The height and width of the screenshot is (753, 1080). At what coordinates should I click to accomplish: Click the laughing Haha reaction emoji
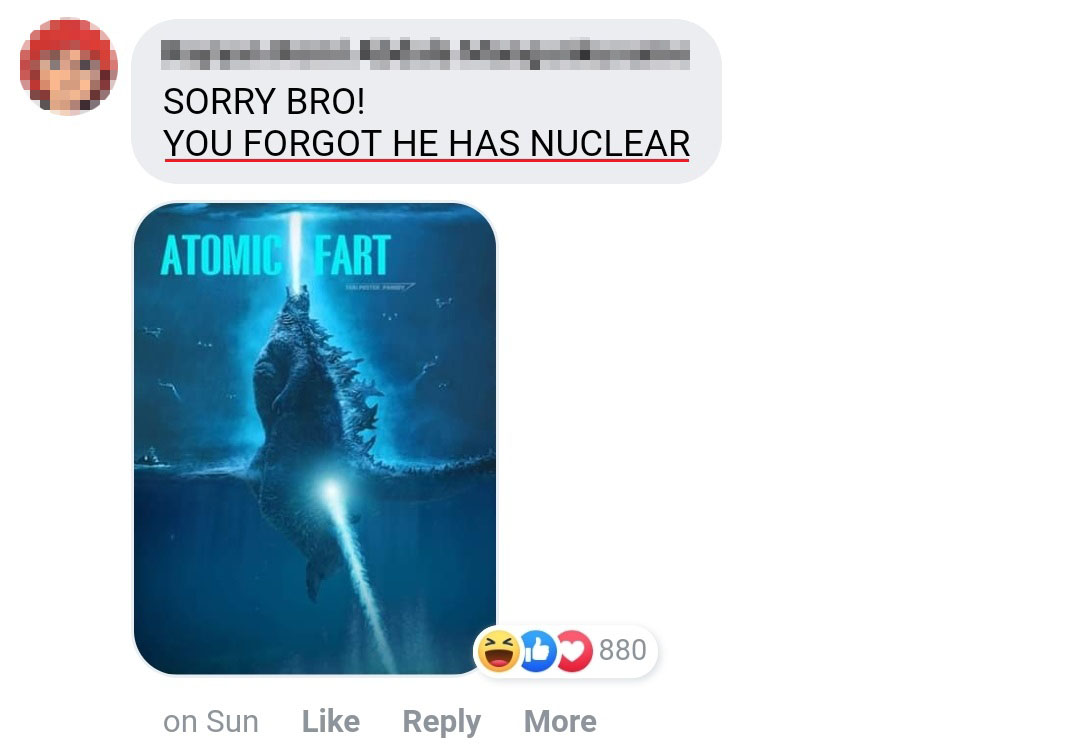pyautogui.click(x=499, y=650)
